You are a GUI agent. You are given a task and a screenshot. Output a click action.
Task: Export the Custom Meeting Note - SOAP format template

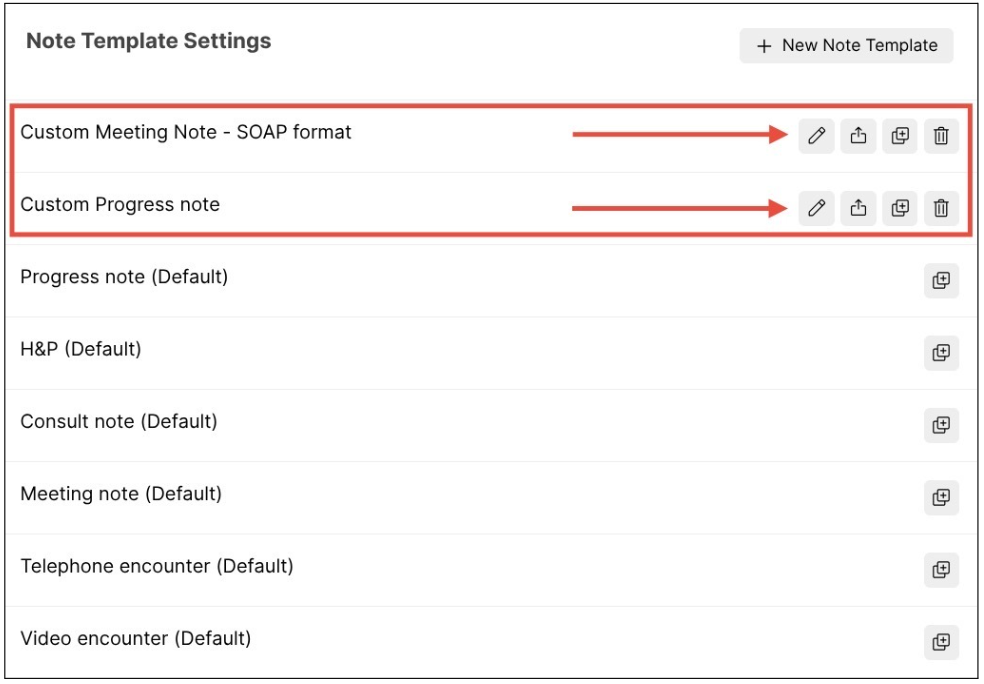857,134
